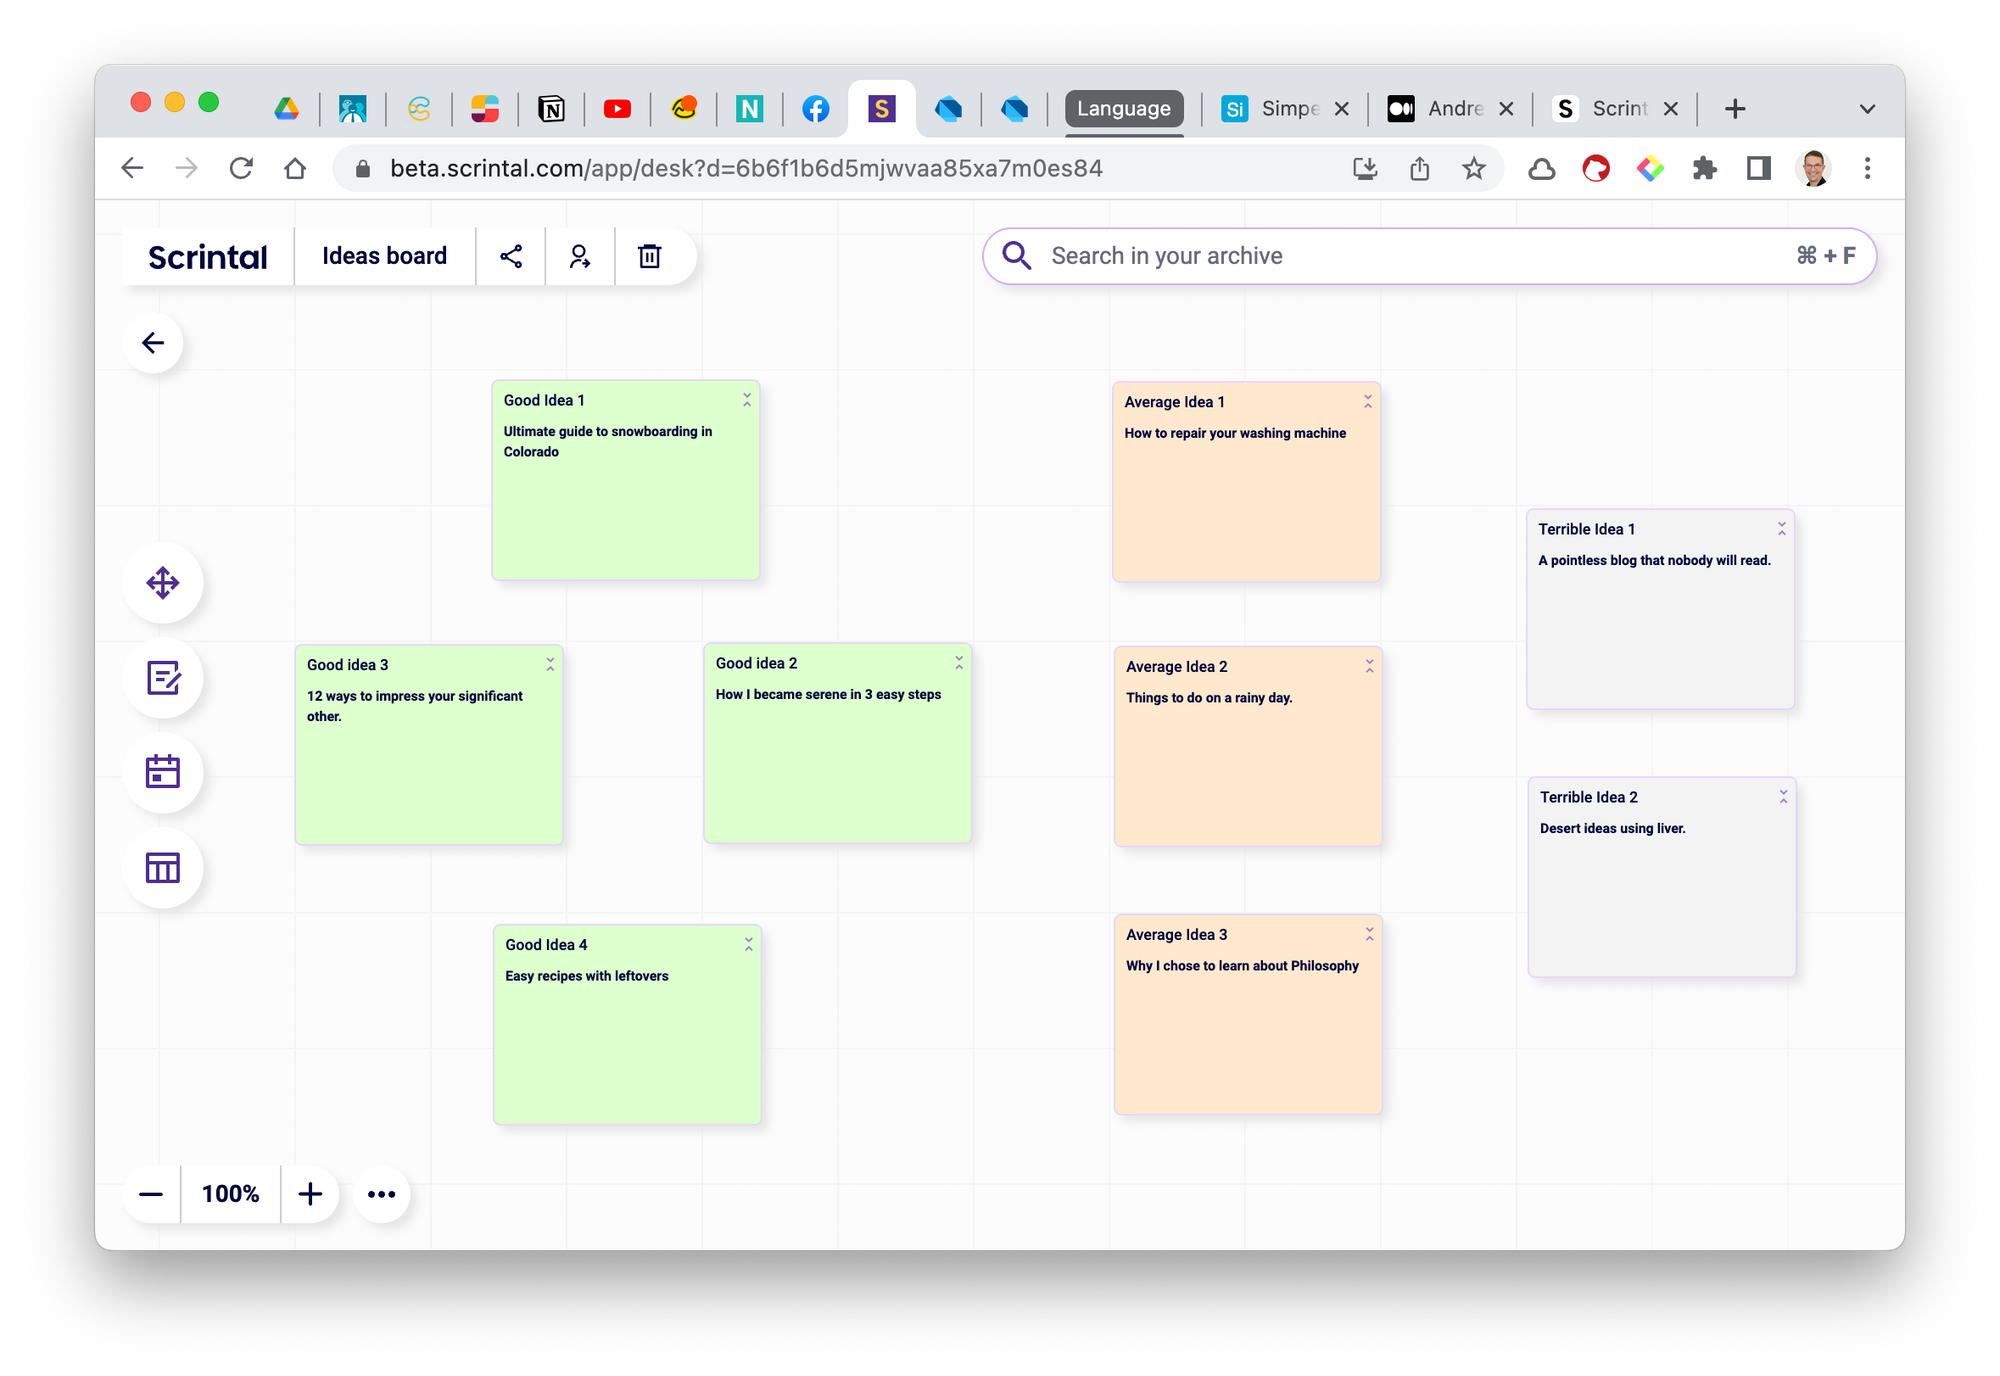Collapse the Terrible Idea 1 card

coord(1781,528)
